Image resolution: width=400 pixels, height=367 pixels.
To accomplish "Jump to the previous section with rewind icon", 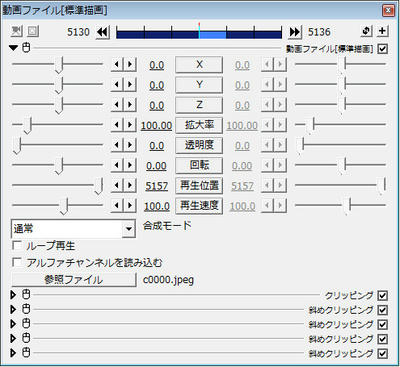I will [103, 32].
